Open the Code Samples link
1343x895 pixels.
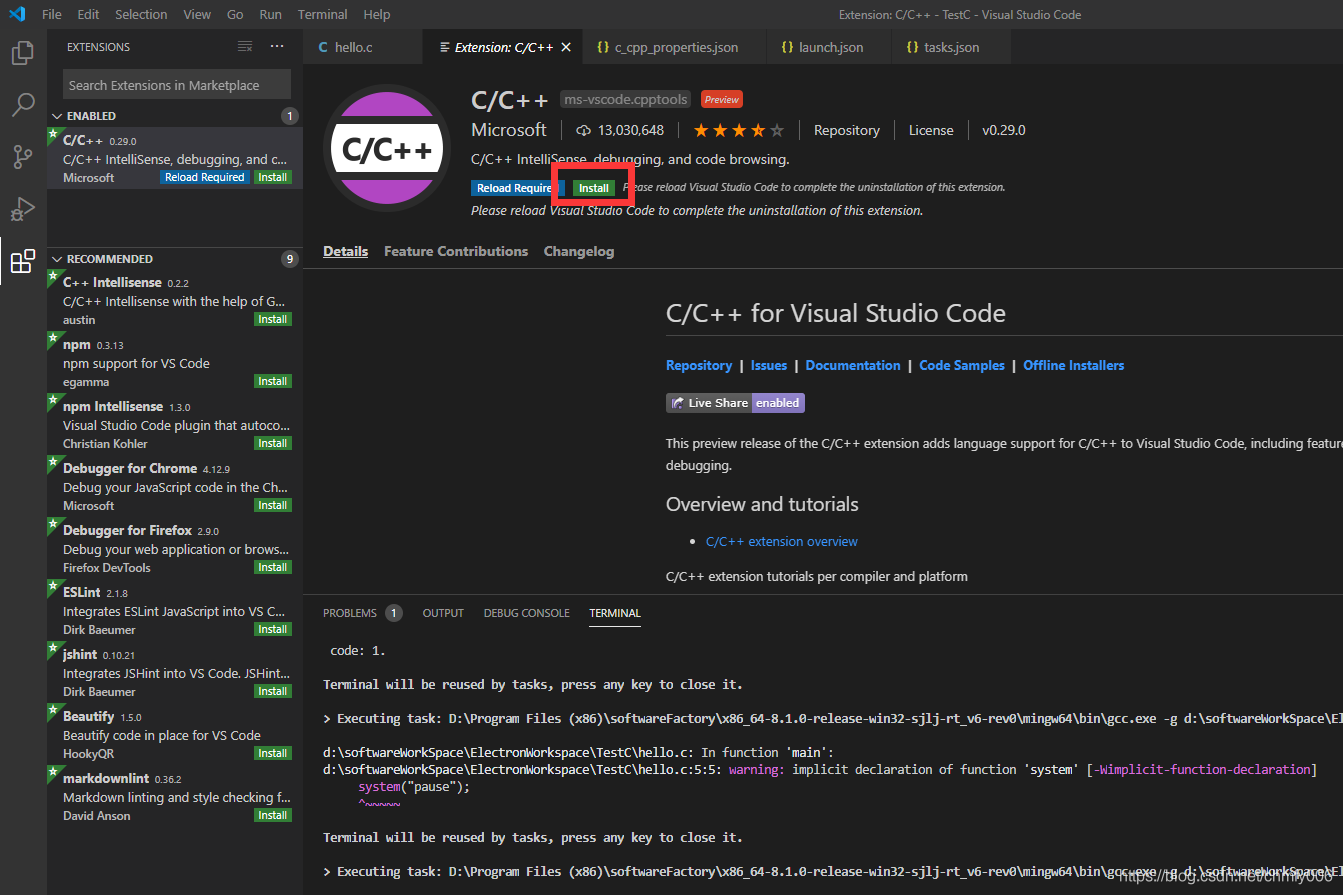point(962,365)
